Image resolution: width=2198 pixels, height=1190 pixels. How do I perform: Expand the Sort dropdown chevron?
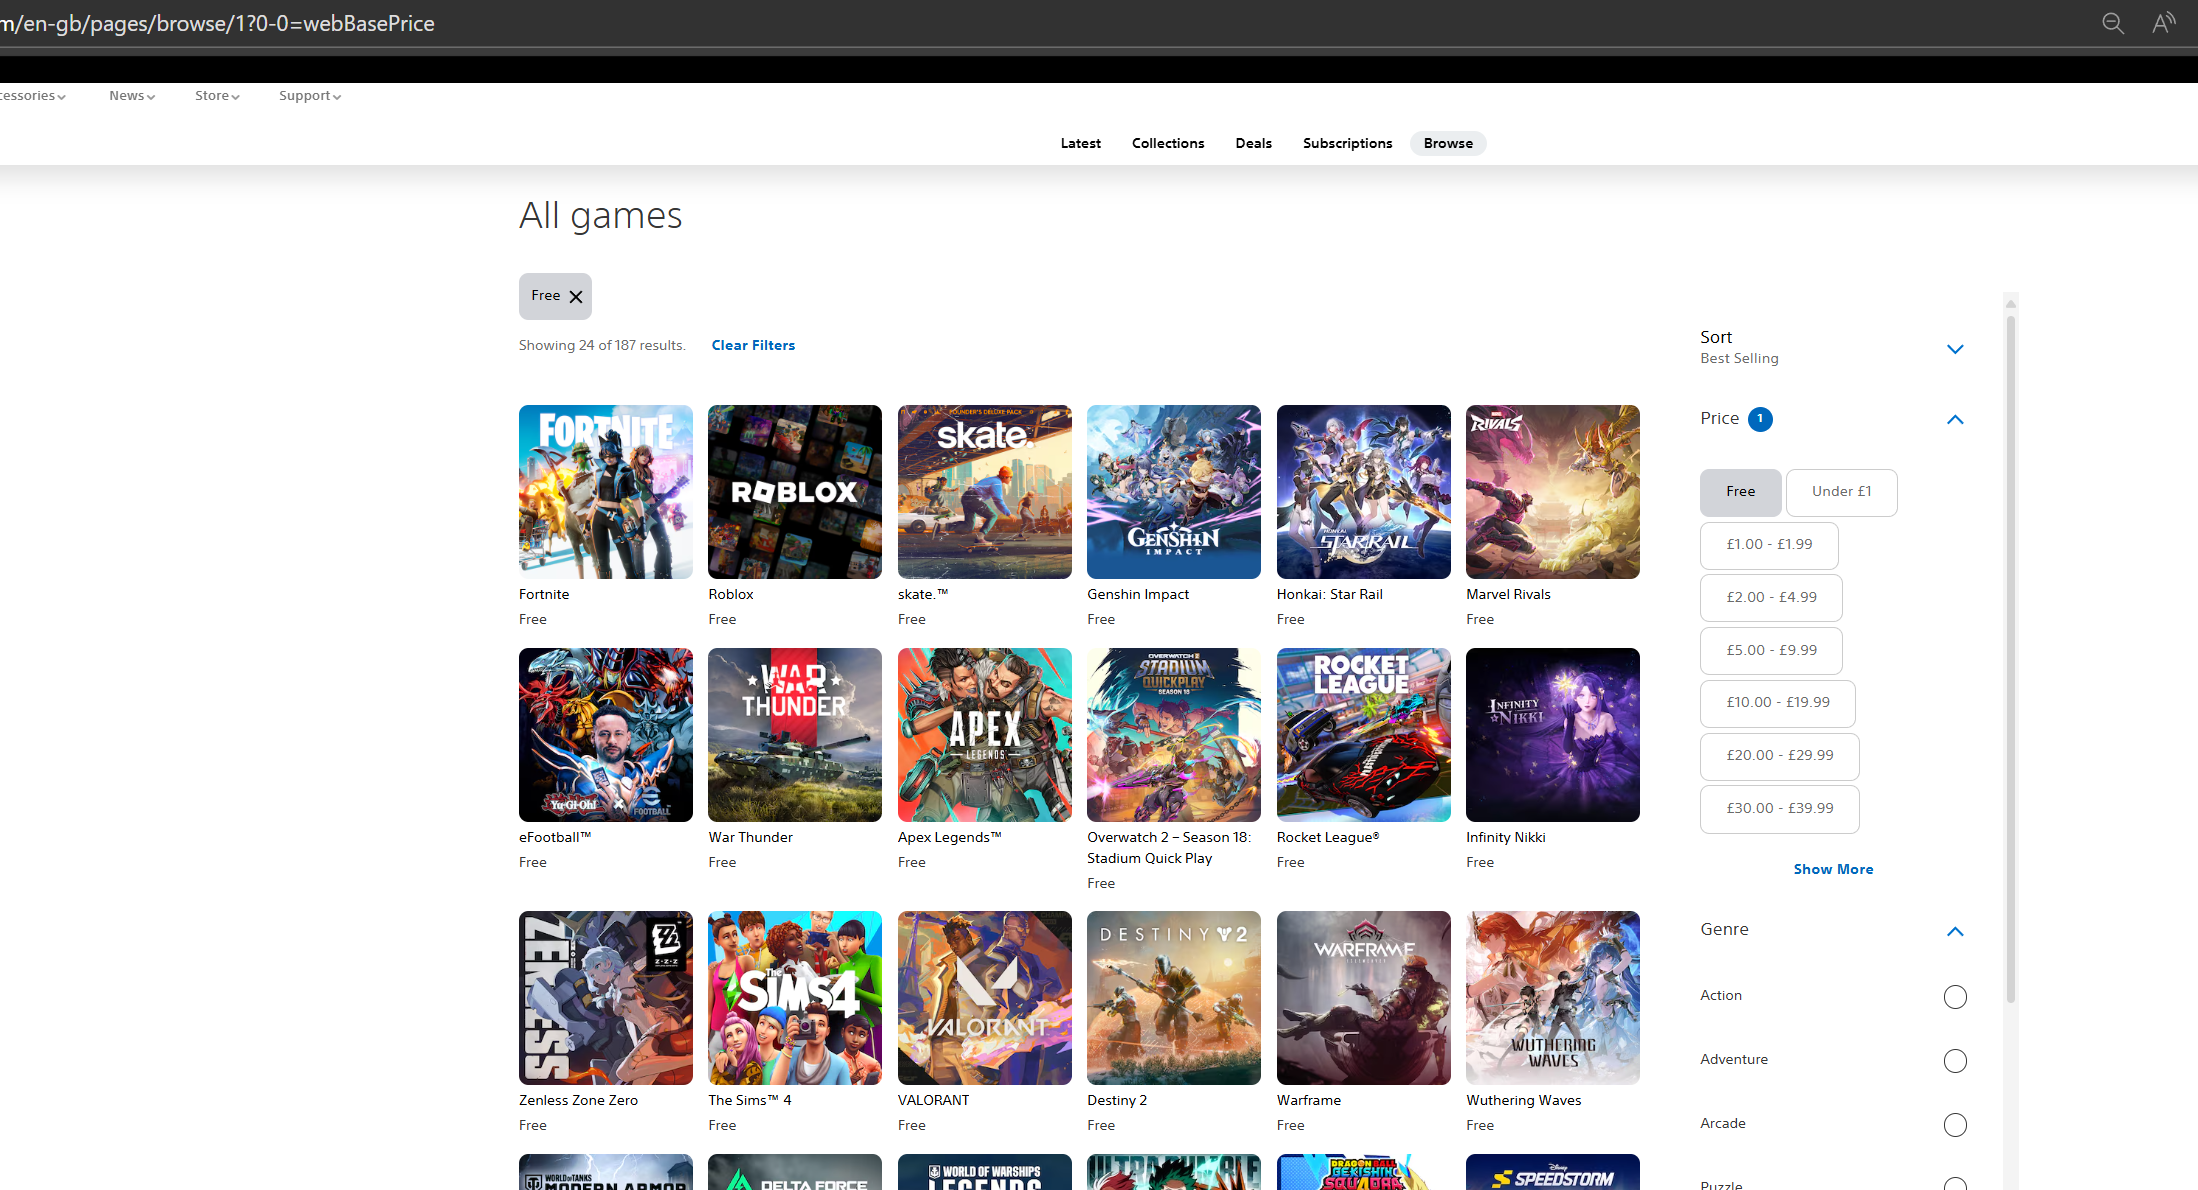coord(1955,349)
